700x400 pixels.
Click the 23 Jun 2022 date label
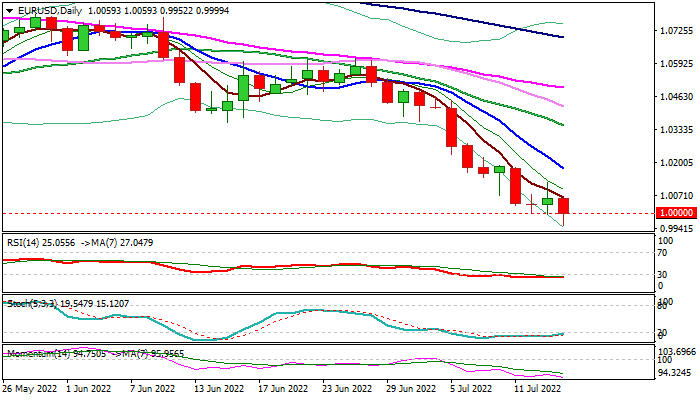tap(347, 387)
